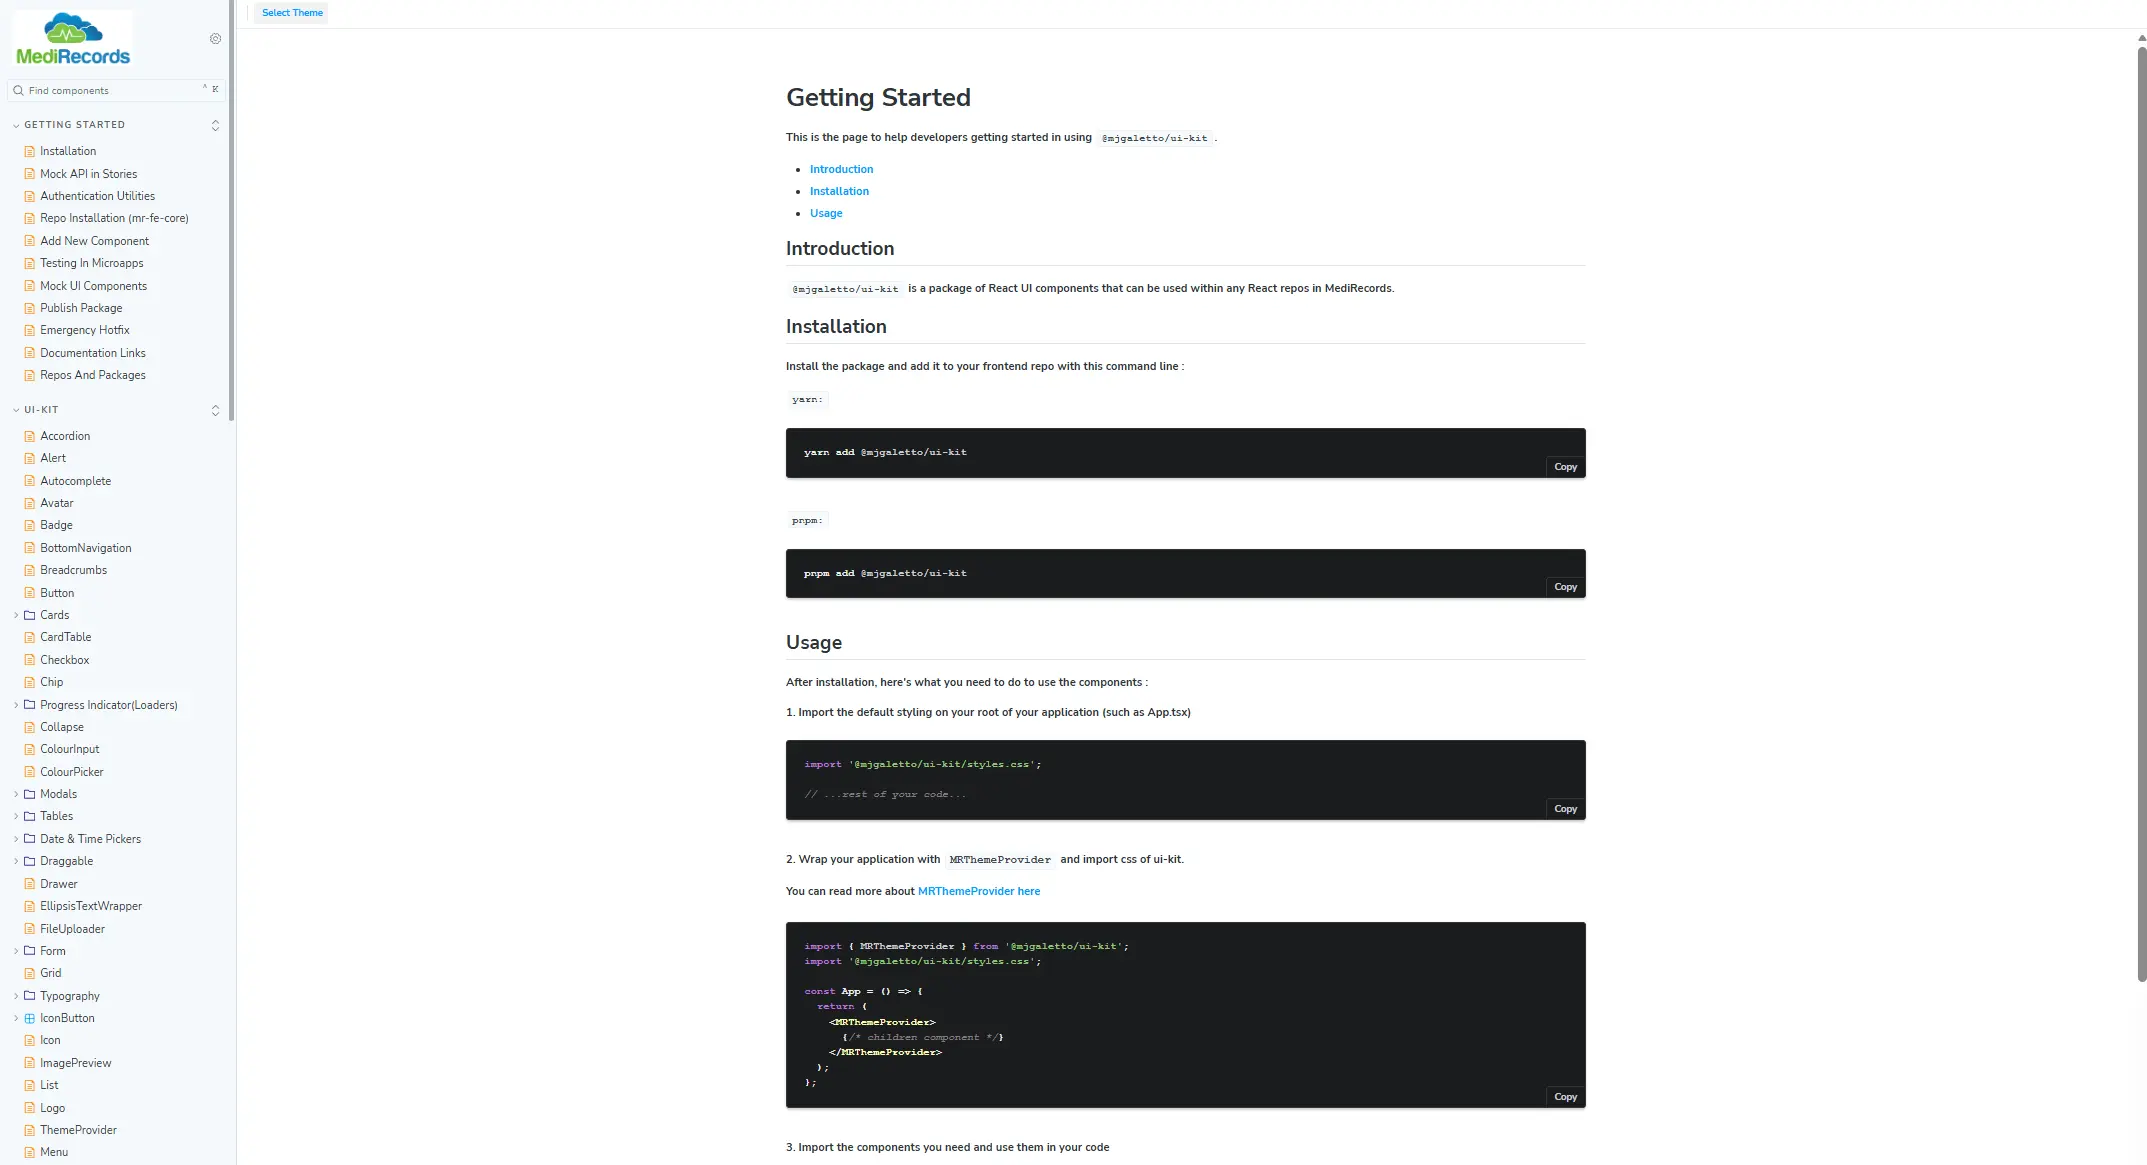Open the MRThemeProvider here link
This screenshot has width=2147, height=1165.
coord(978,891)
